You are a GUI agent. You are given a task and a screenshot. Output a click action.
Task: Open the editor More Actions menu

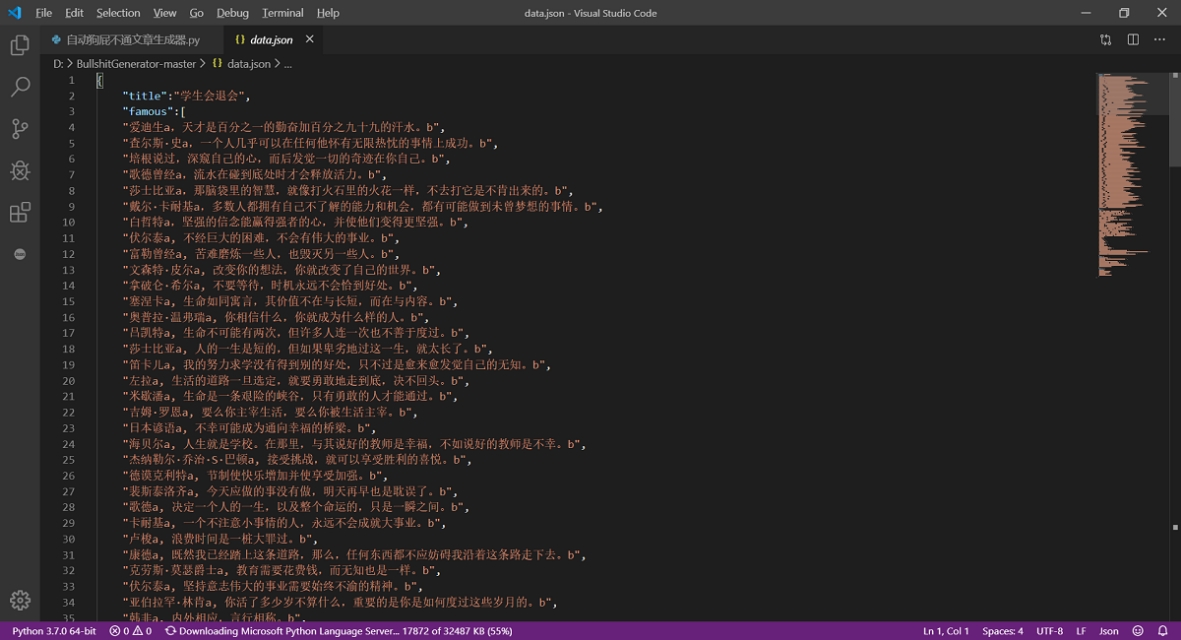coord(1160,40)
